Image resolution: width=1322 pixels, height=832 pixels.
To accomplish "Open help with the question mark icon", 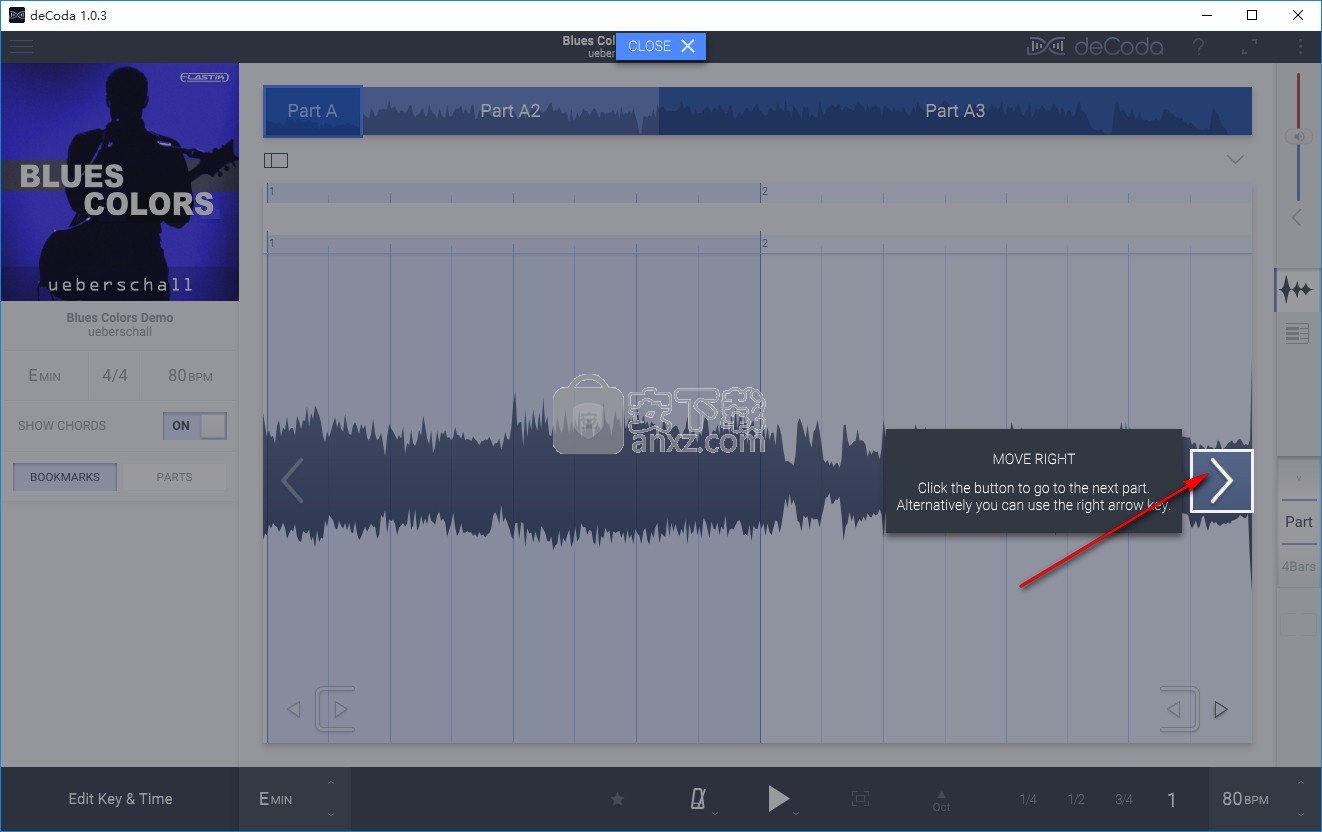I will click(x=1198, y=46).
